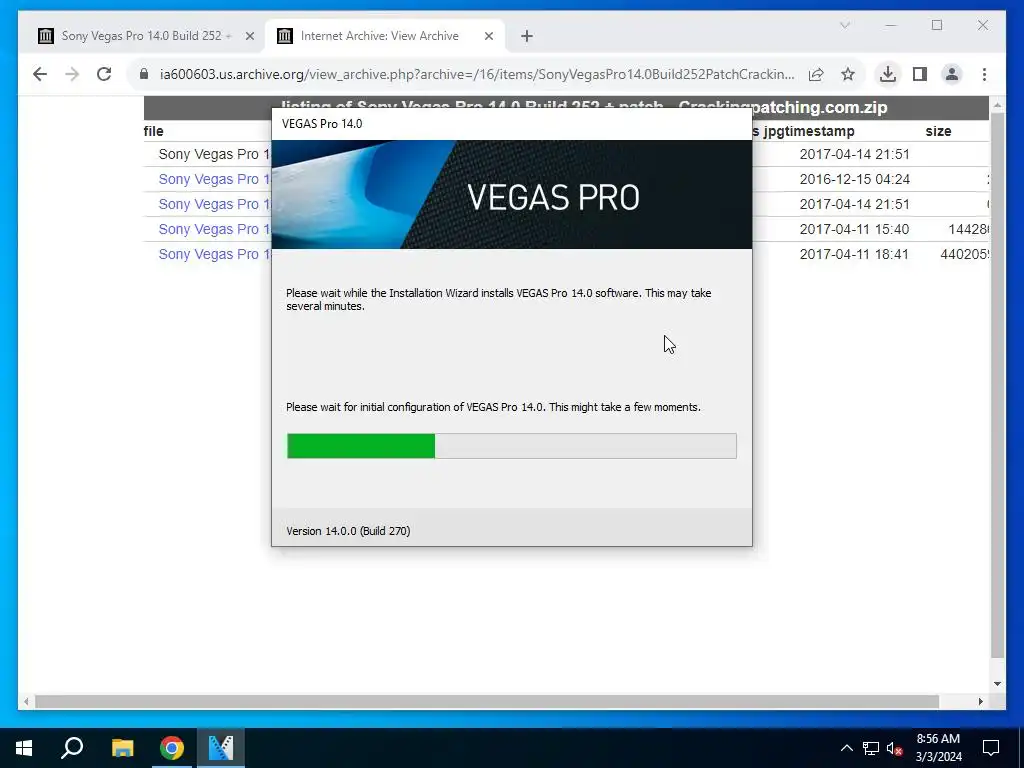Image resolution: width=1024 pixels, height=768 pixels.
Task: Expand Chrome tab search chevron
Action: 845,25
